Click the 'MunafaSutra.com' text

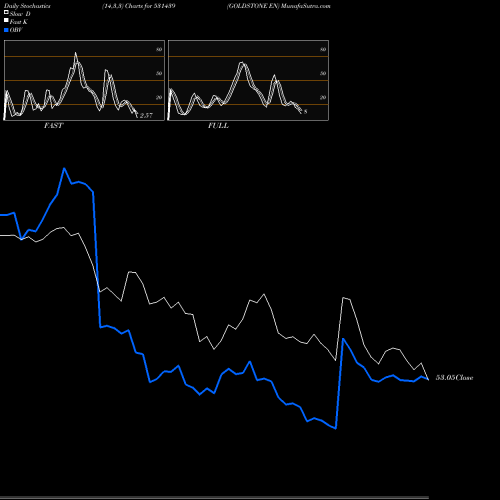pos(306,6)
